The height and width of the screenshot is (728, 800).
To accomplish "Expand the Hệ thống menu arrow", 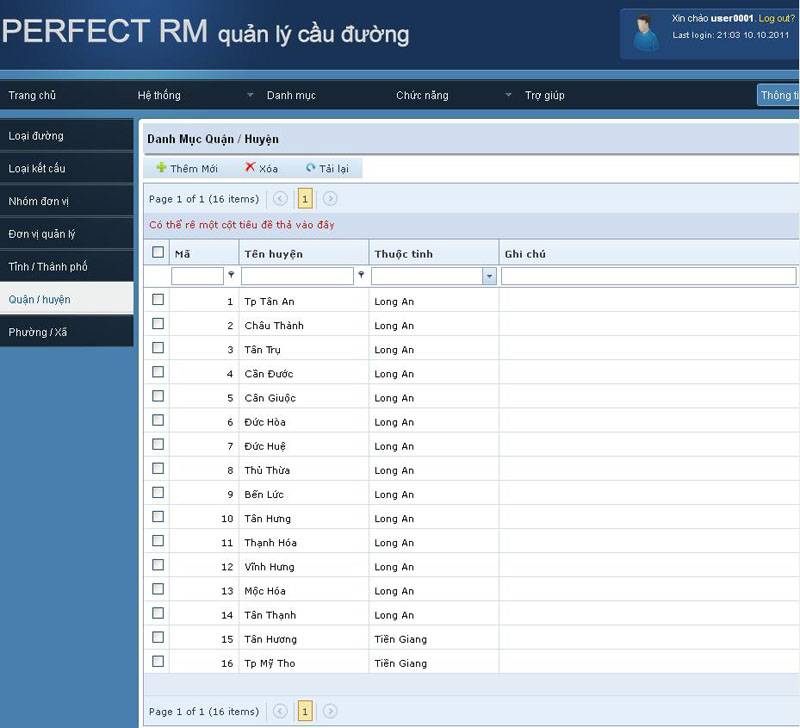I will pyautogui.click(x=250, y=94).
